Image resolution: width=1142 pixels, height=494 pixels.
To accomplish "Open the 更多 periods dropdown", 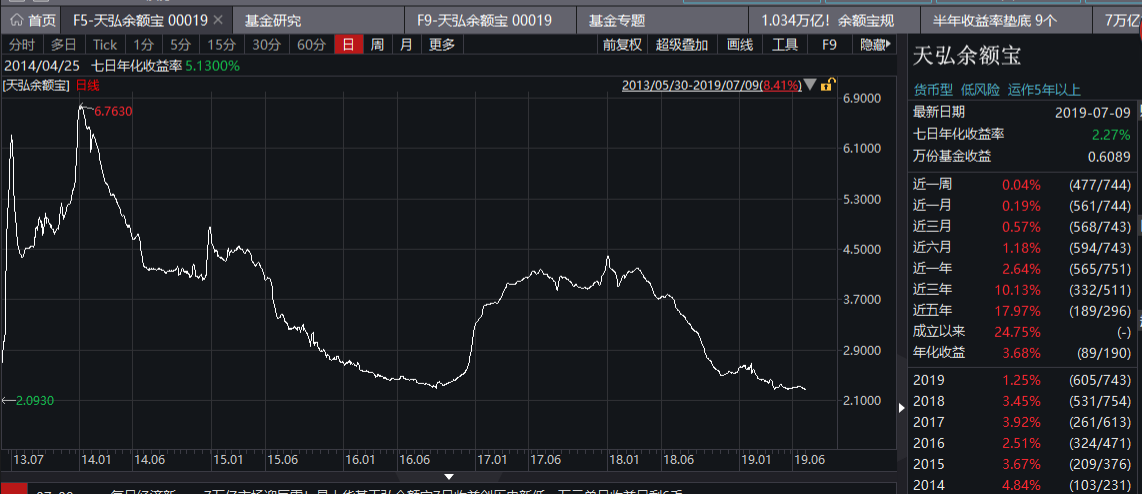I will coord(441,44).
